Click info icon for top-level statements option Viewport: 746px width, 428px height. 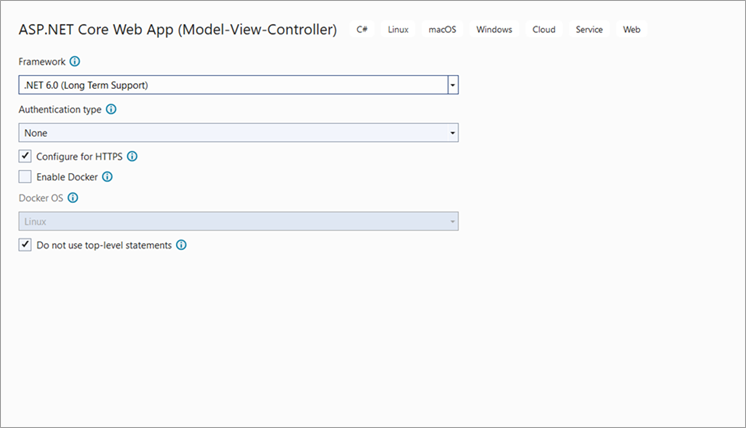pos(182,245)
